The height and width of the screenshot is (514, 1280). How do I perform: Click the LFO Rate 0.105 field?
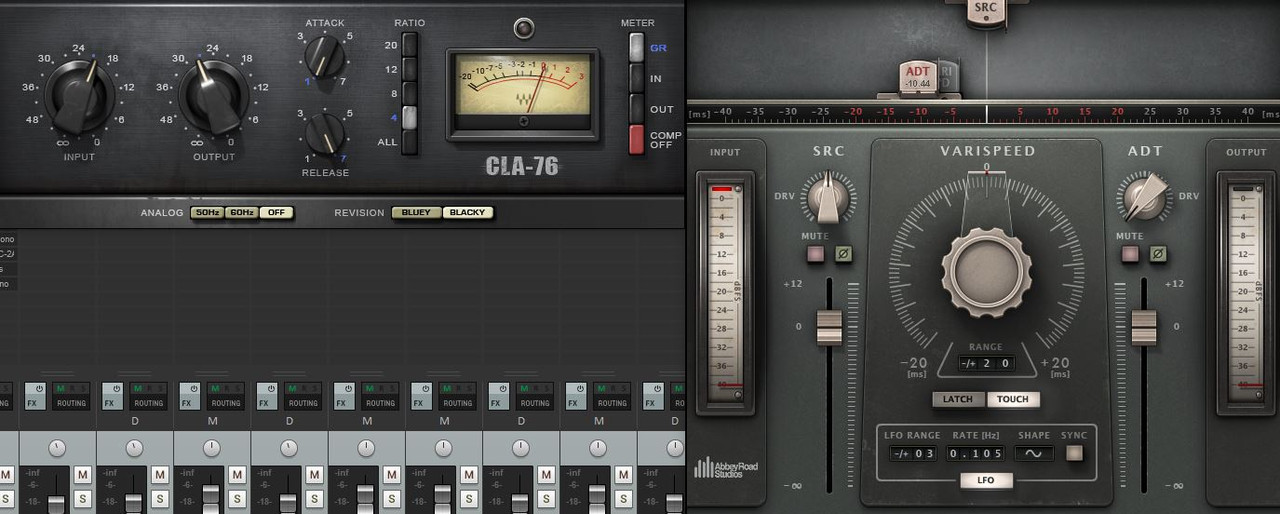[976, 453]
